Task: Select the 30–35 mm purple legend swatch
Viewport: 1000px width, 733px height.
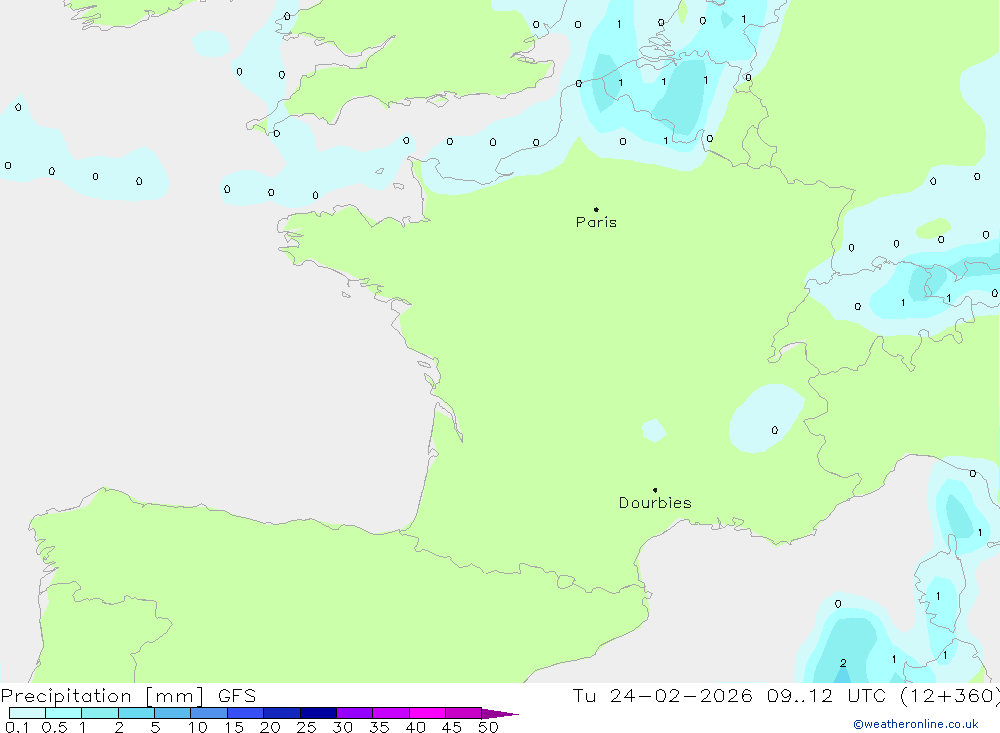Action: coord(355,713)
